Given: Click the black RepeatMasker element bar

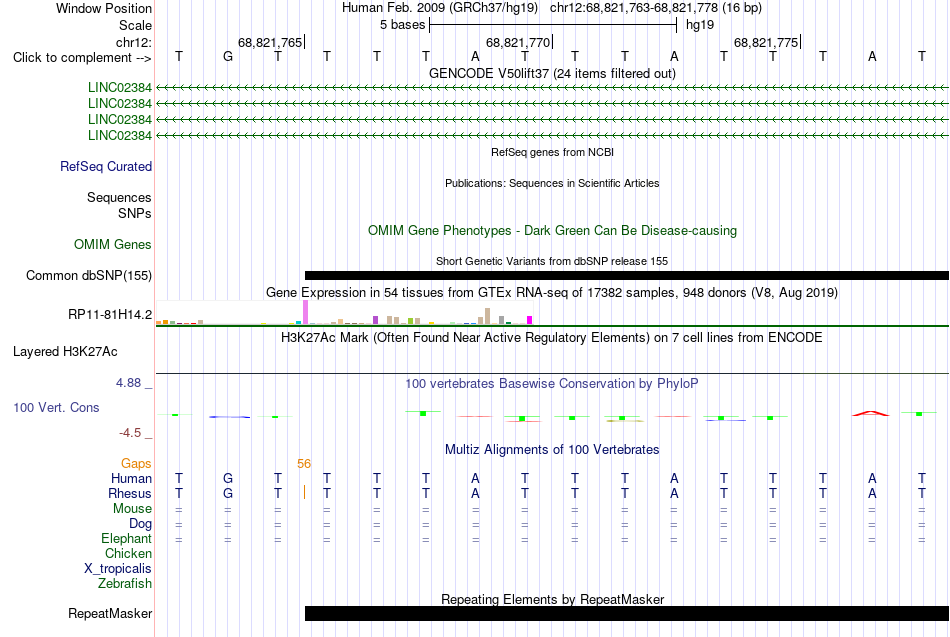Looking at the screenshot, I should pyautogui.click(x=627, y=613).
